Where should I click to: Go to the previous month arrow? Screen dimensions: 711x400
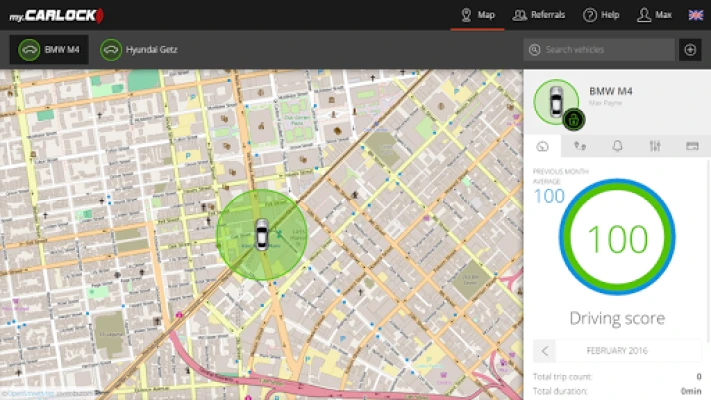pyautogui.click(x=545, y=351)
